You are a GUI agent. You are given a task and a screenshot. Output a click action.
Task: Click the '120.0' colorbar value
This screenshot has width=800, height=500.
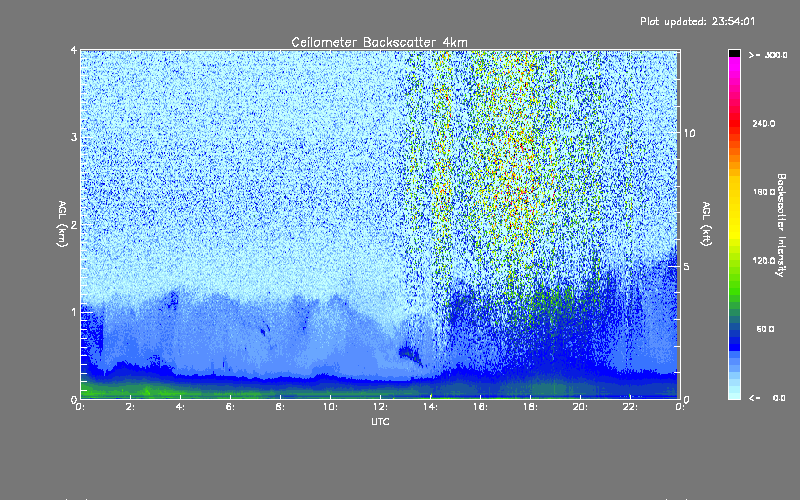pos(764,260)
